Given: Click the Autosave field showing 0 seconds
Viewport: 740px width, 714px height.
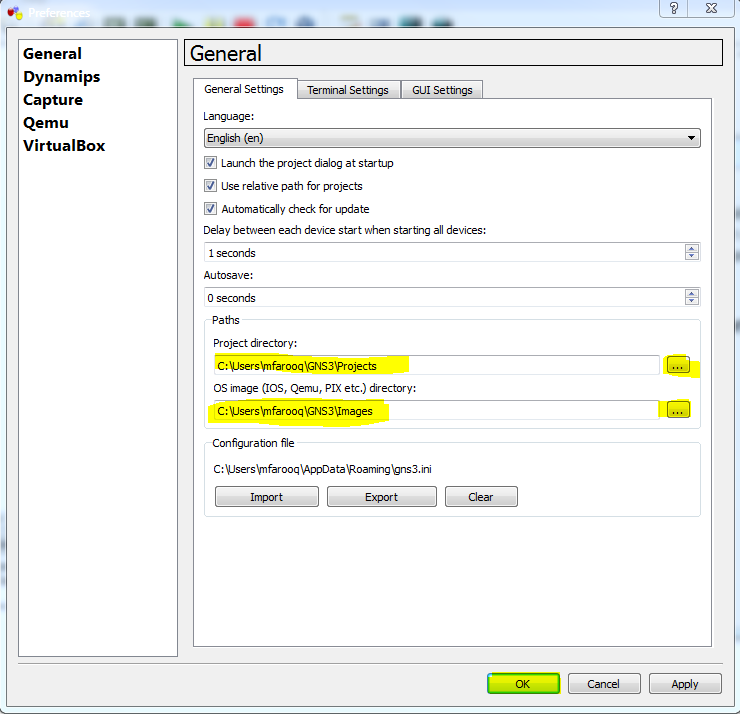Looking at the screenshot, I should coord(444,298).
